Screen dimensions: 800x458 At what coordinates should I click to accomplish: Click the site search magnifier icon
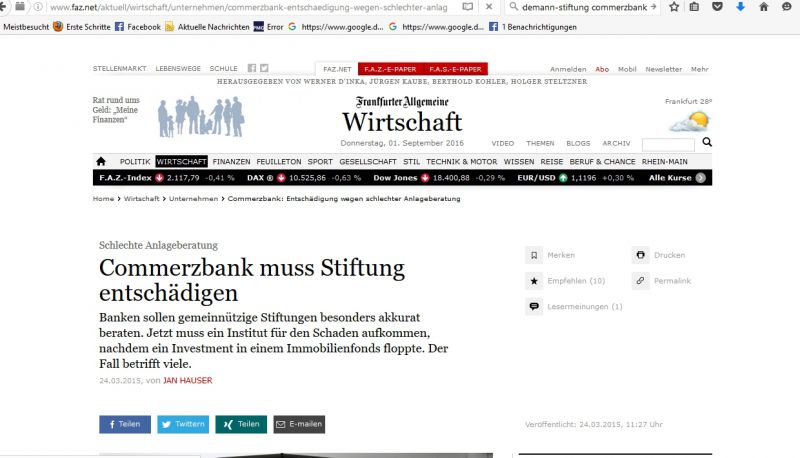707,142
